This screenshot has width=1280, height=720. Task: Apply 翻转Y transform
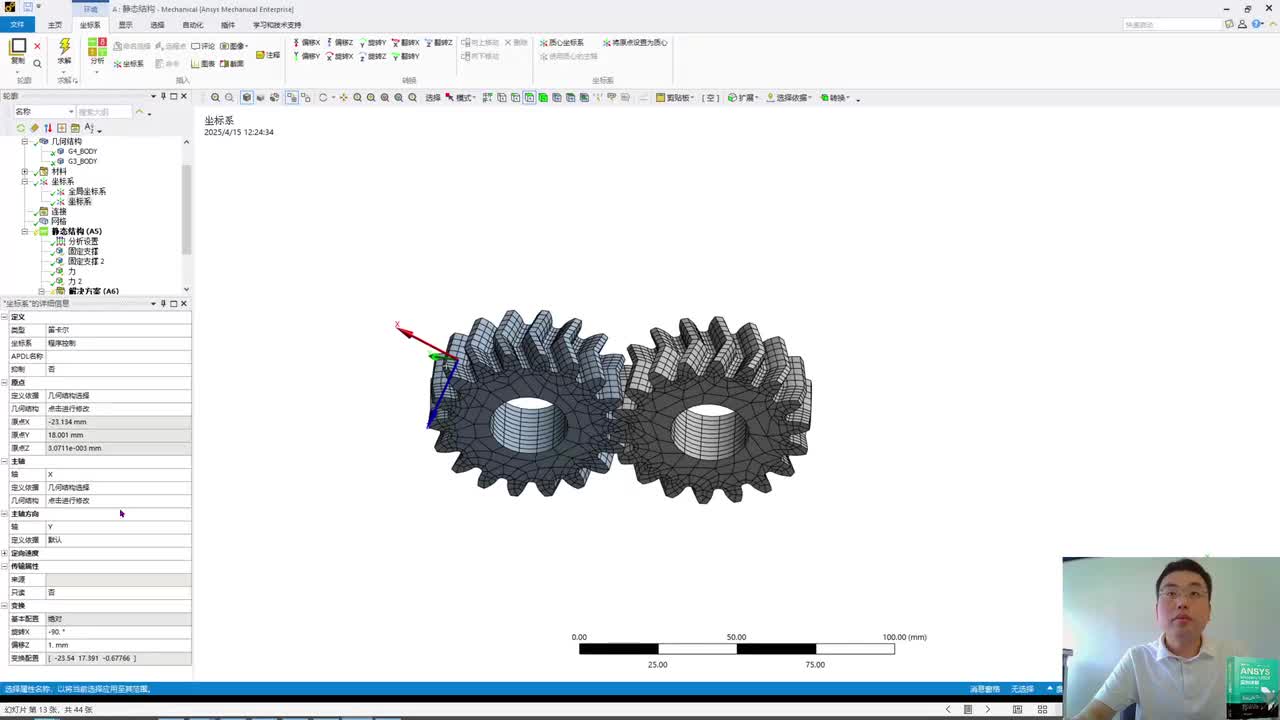tap(406, 56)
